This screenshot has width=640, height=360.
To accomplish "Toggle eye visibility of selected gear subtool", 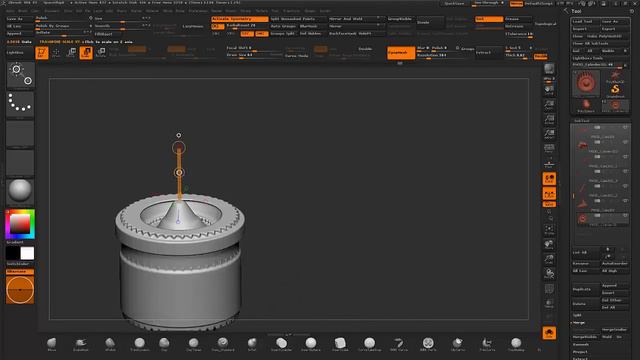I will tap(625, 215).
